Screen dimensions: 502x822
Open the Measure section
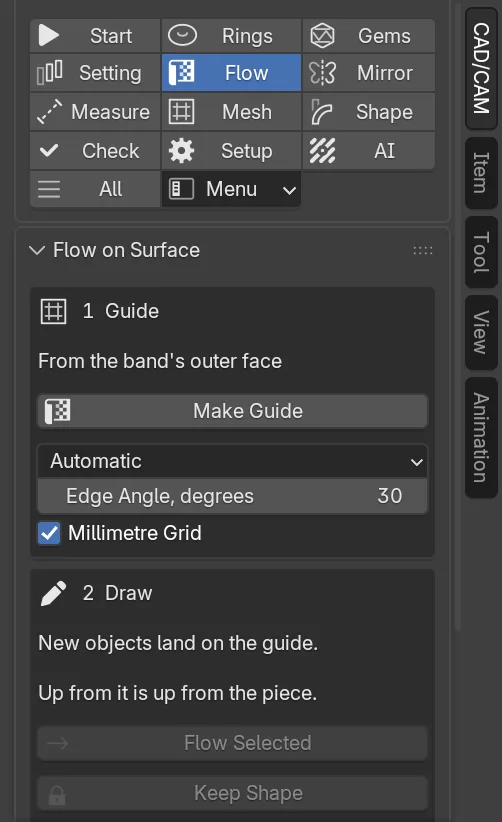pos(95,112)
